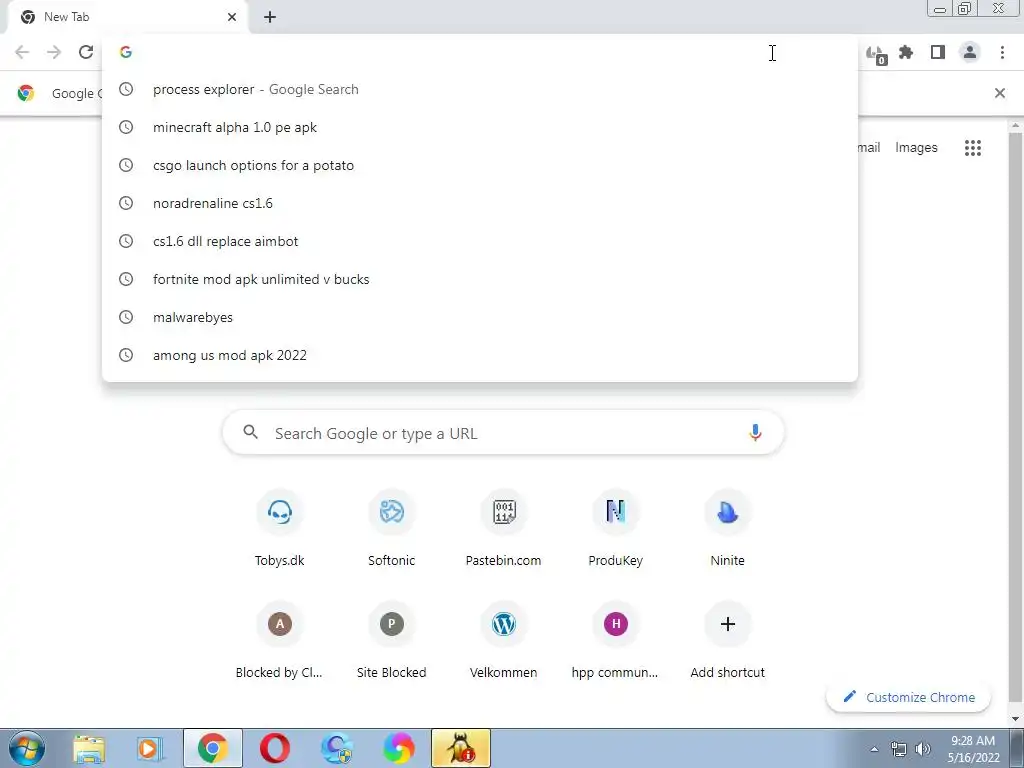
Task: Select suggestion csgo launch options for a potato
Action: click(x=480, y=165)
